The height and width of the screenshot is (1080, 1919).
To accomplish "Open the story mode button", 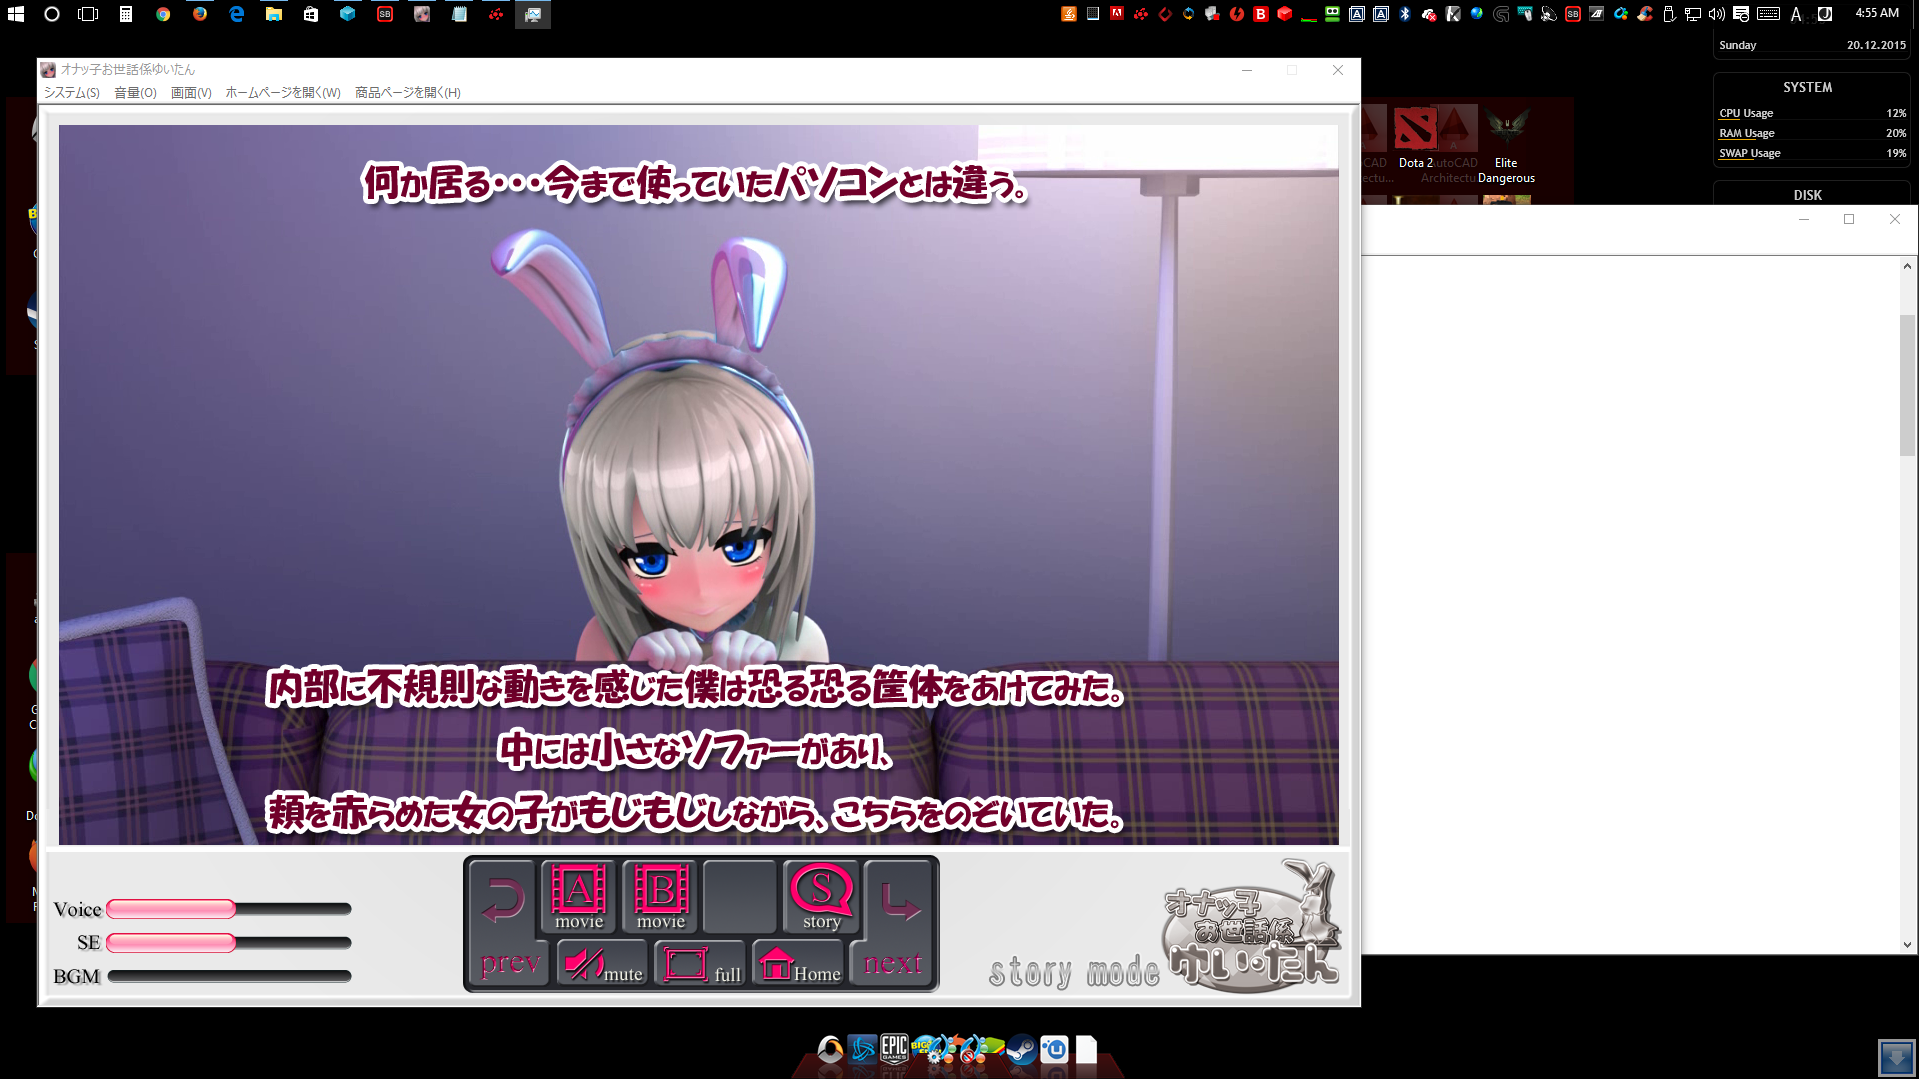I will click(821, 897).
